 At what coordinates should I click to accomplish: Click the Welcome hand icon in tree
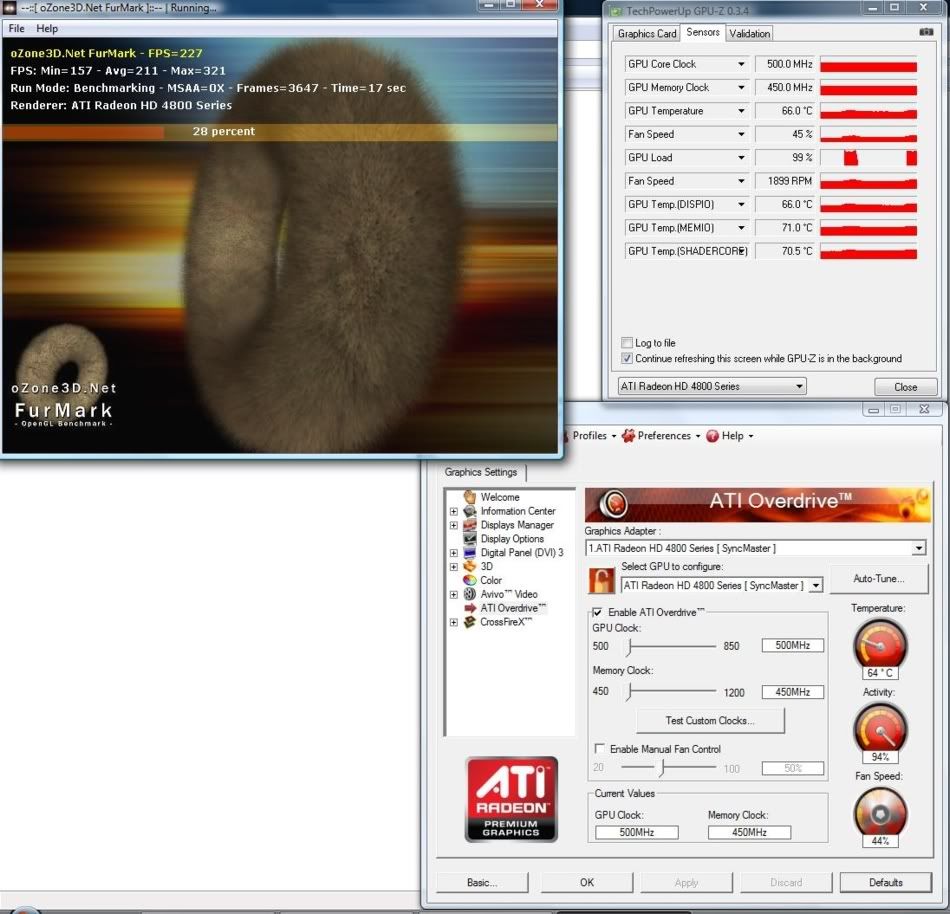(x=469, y=497)
